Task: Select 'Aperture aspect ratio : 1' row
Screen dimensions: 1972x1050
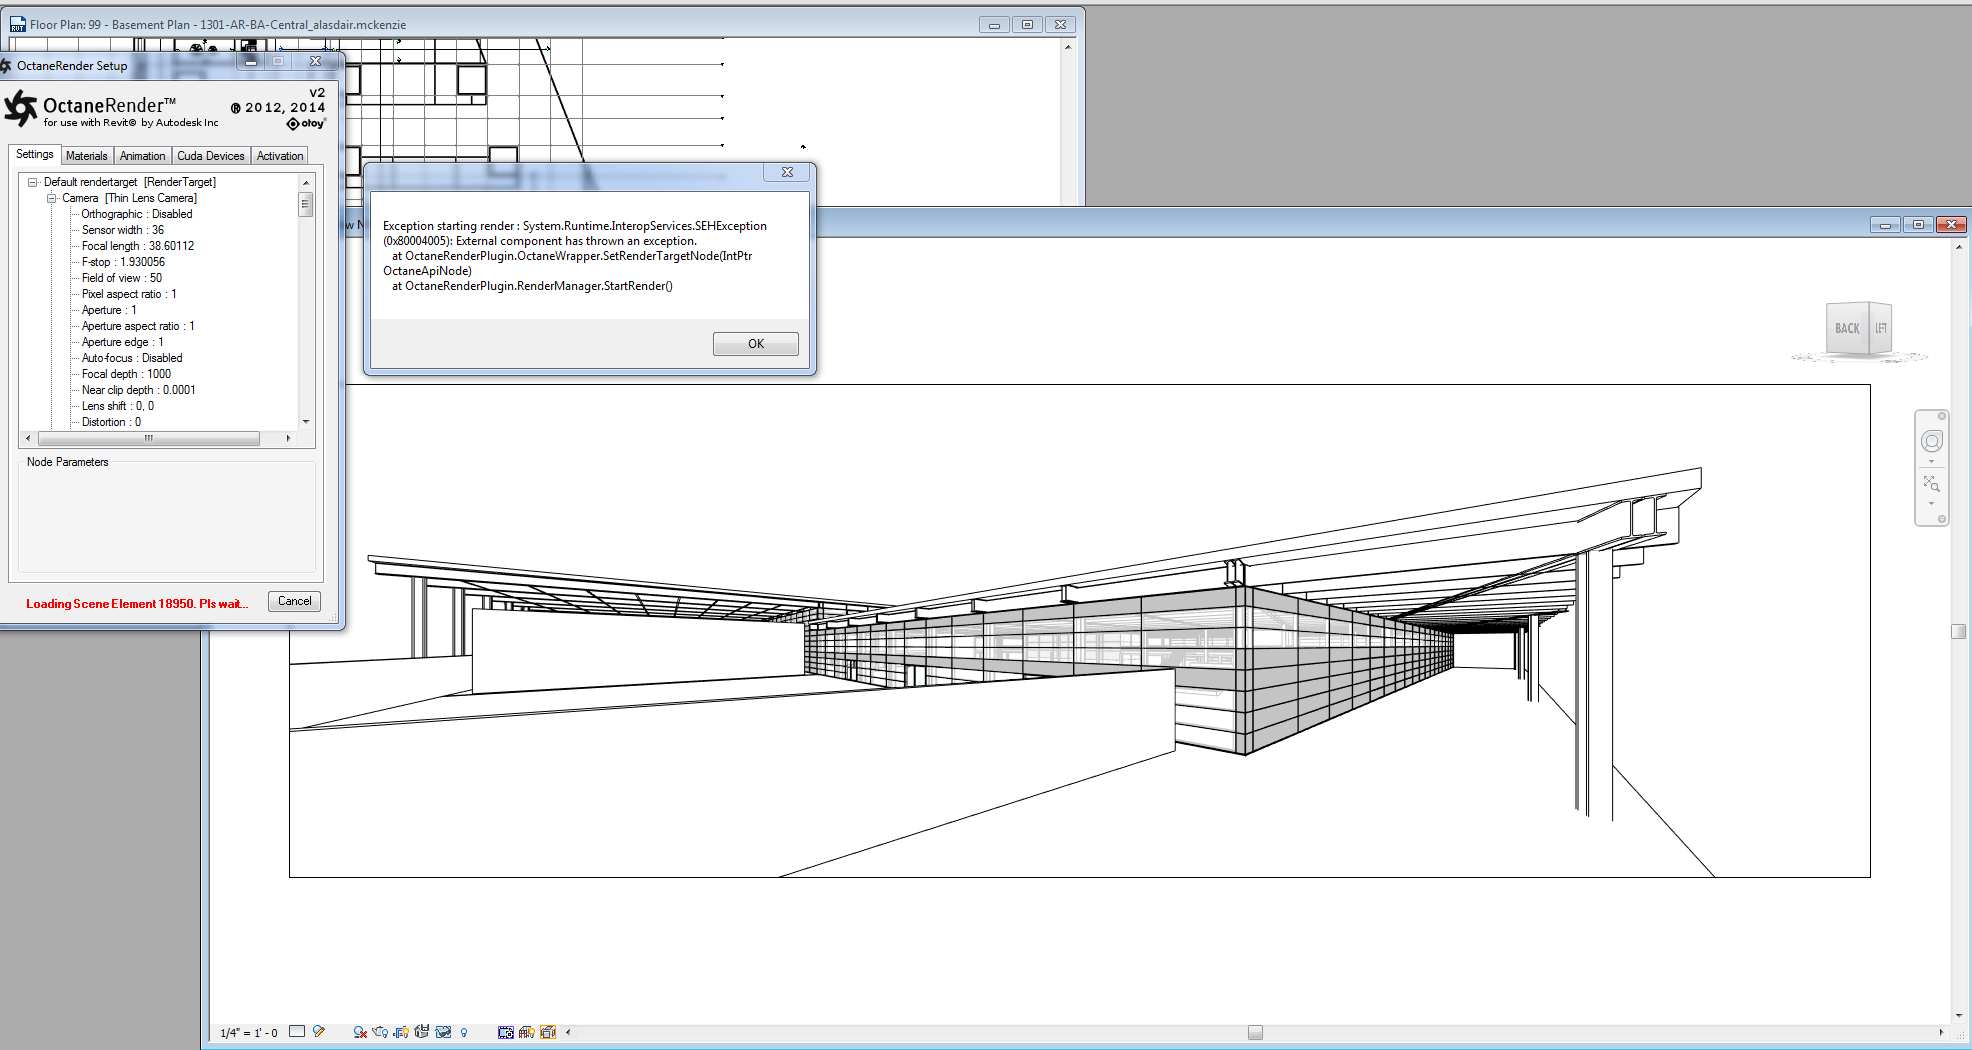Action: [138, 326]
